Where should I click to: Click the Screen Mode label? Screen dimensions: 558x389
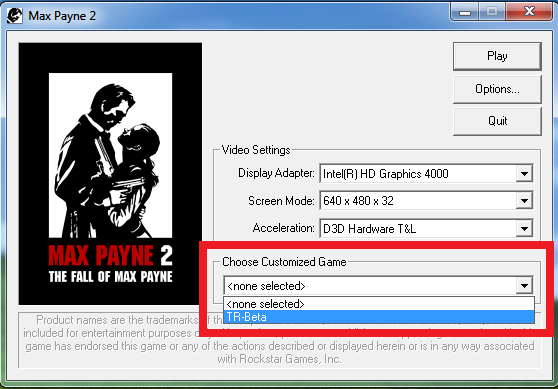281,201
